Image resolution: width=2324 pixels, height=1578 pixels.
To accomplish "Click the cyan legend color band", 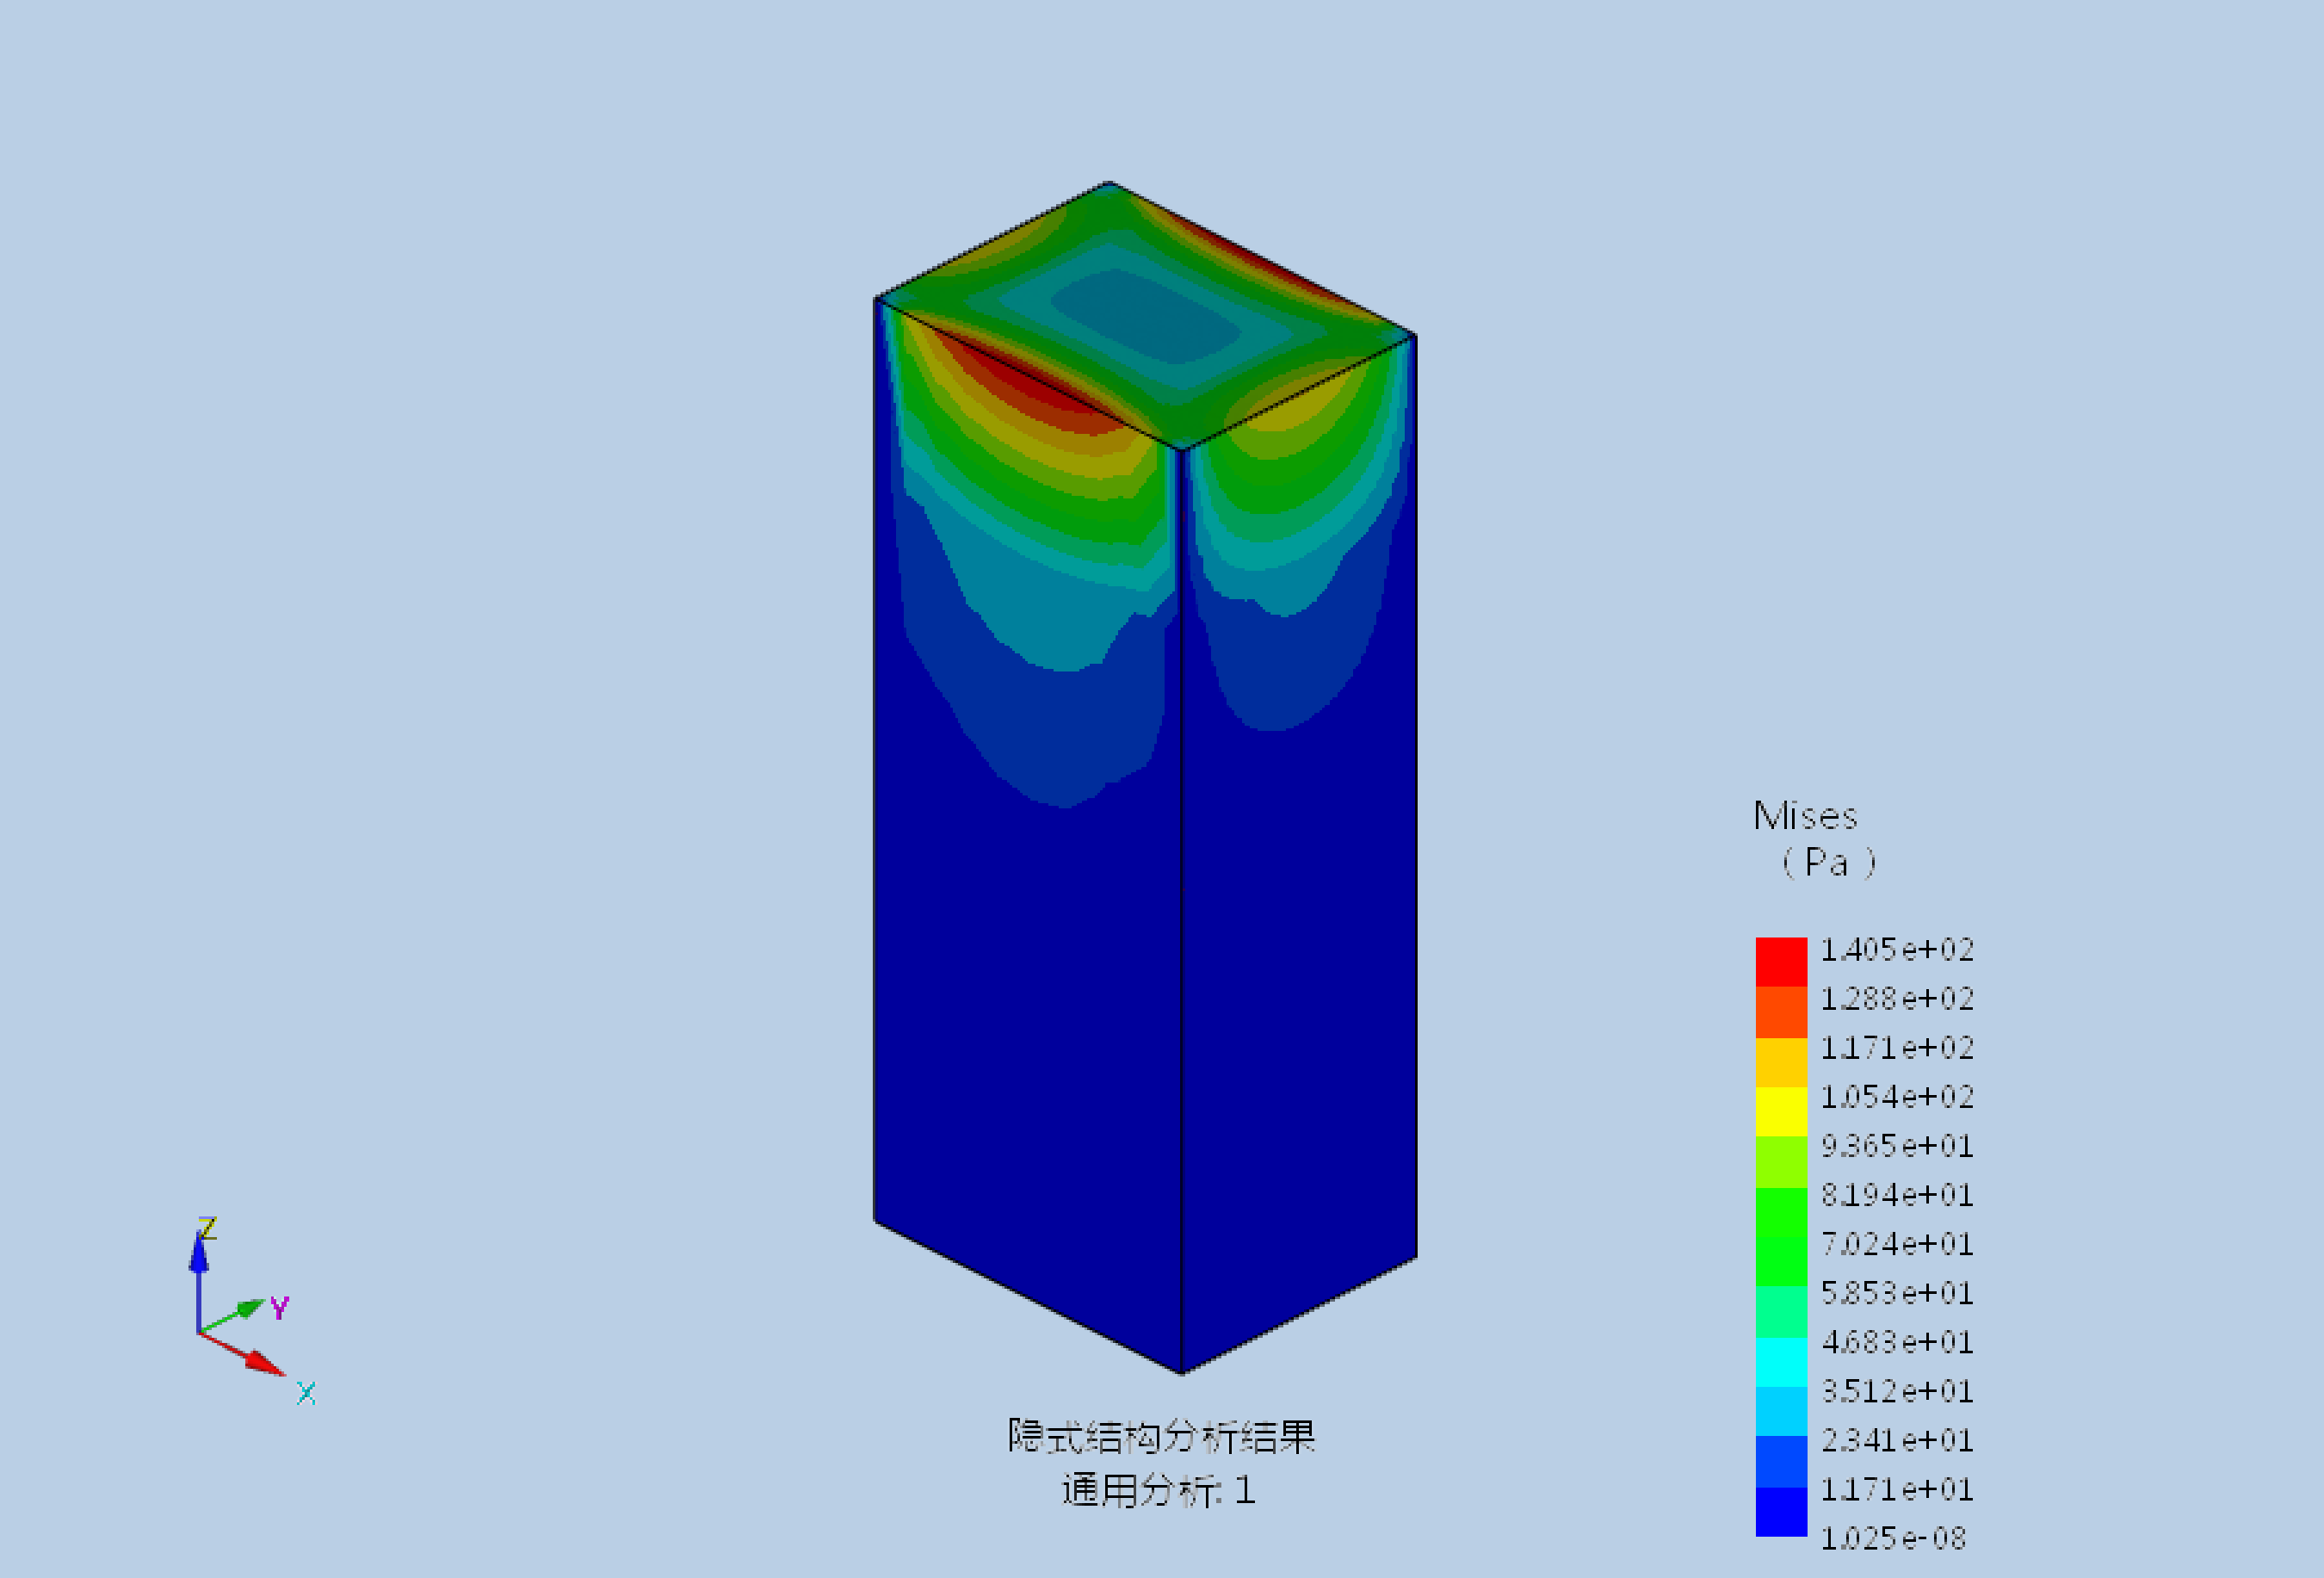I will (x=1781, y=1361).
